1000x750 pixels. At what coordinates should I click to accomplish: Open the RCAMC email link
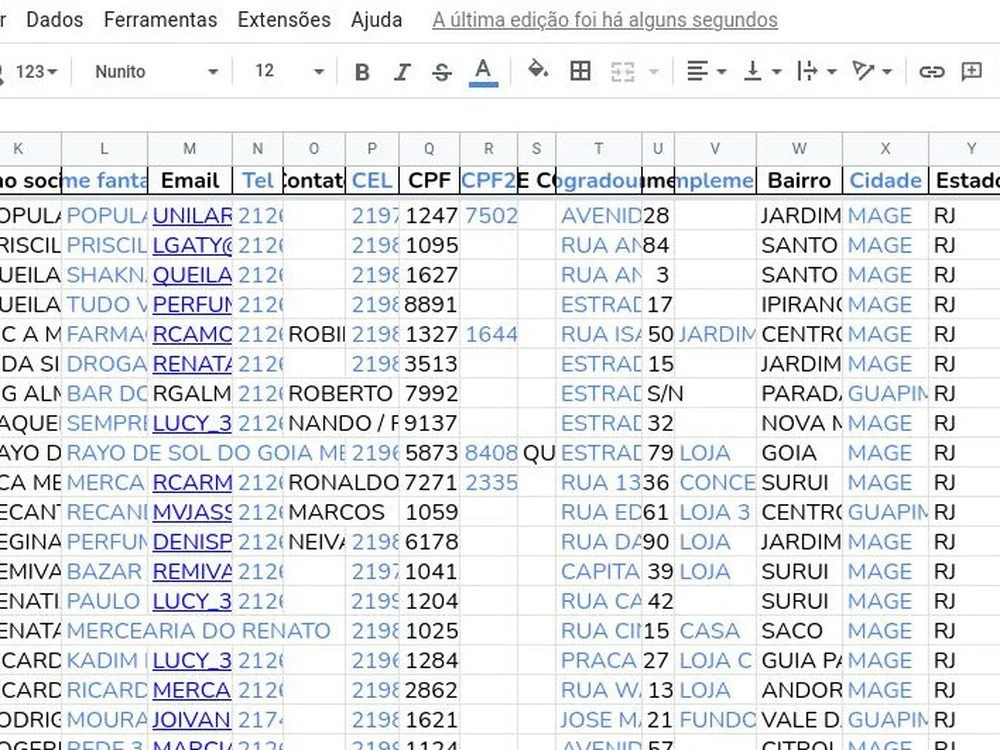pyautogui.click(x=192, y=334)
